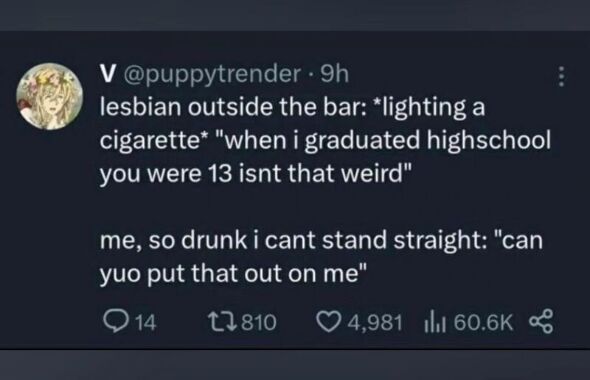Click the reply count 14
590x380 pixels.
[145, 323]
